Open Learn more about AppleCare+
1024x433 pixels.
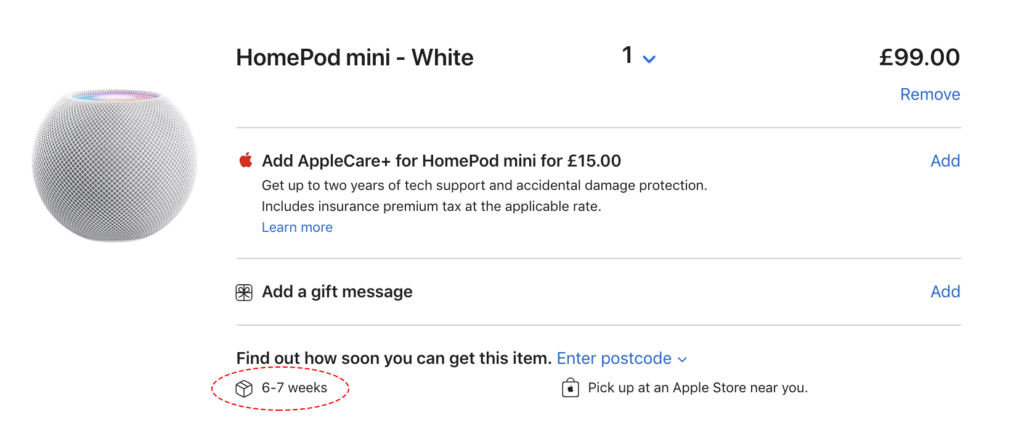pos(297,227)
